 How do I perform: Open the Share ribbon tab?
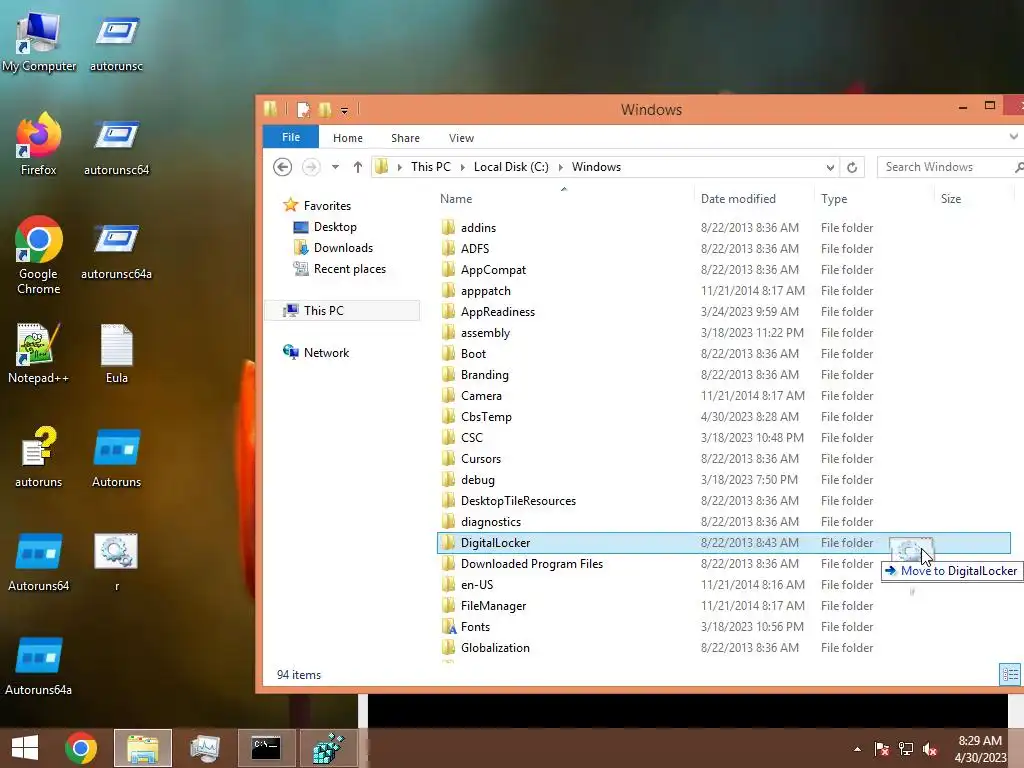[x=405, y=138]
